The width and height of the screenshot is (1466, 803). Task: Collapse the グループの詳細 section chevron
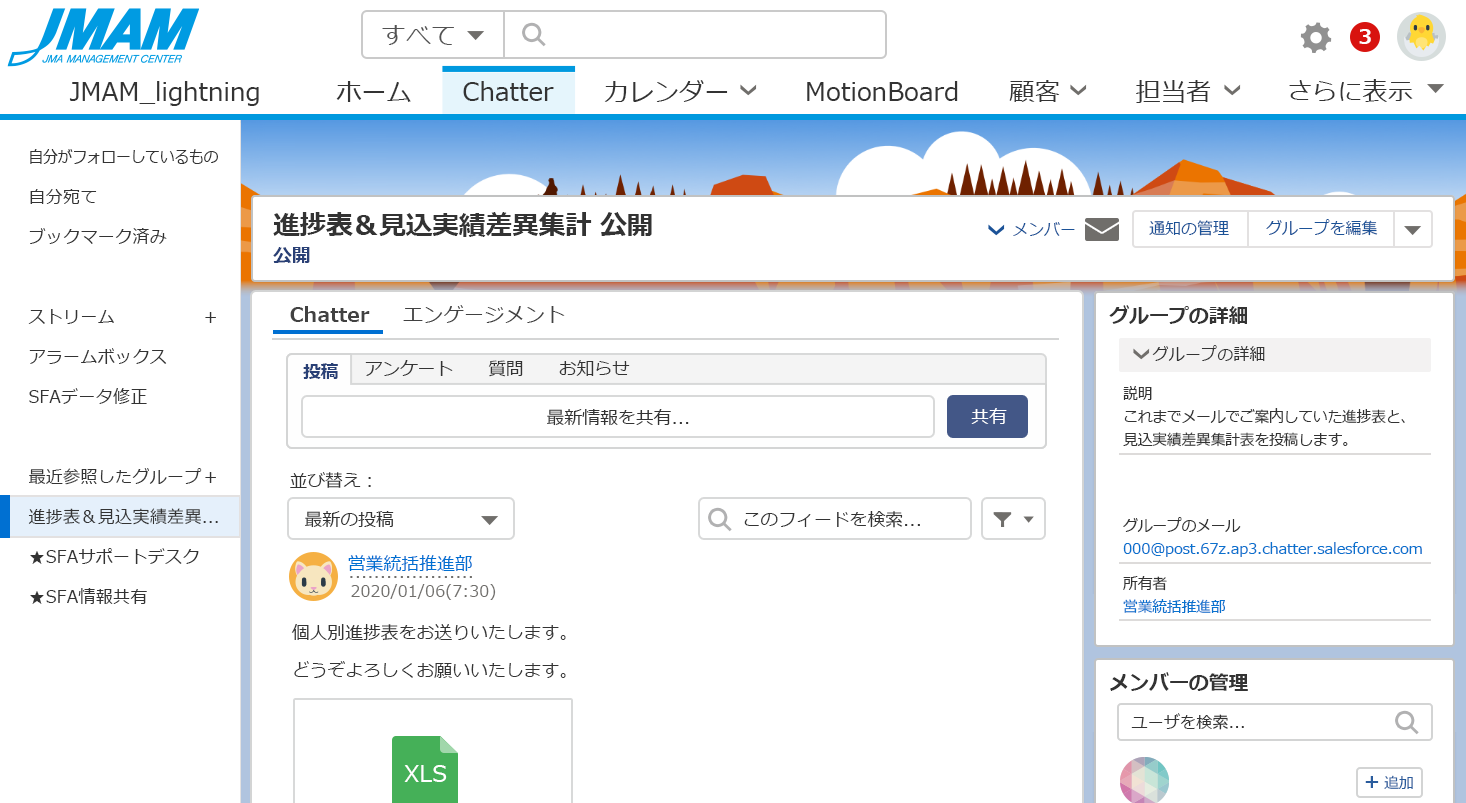tap(1140, 354)
